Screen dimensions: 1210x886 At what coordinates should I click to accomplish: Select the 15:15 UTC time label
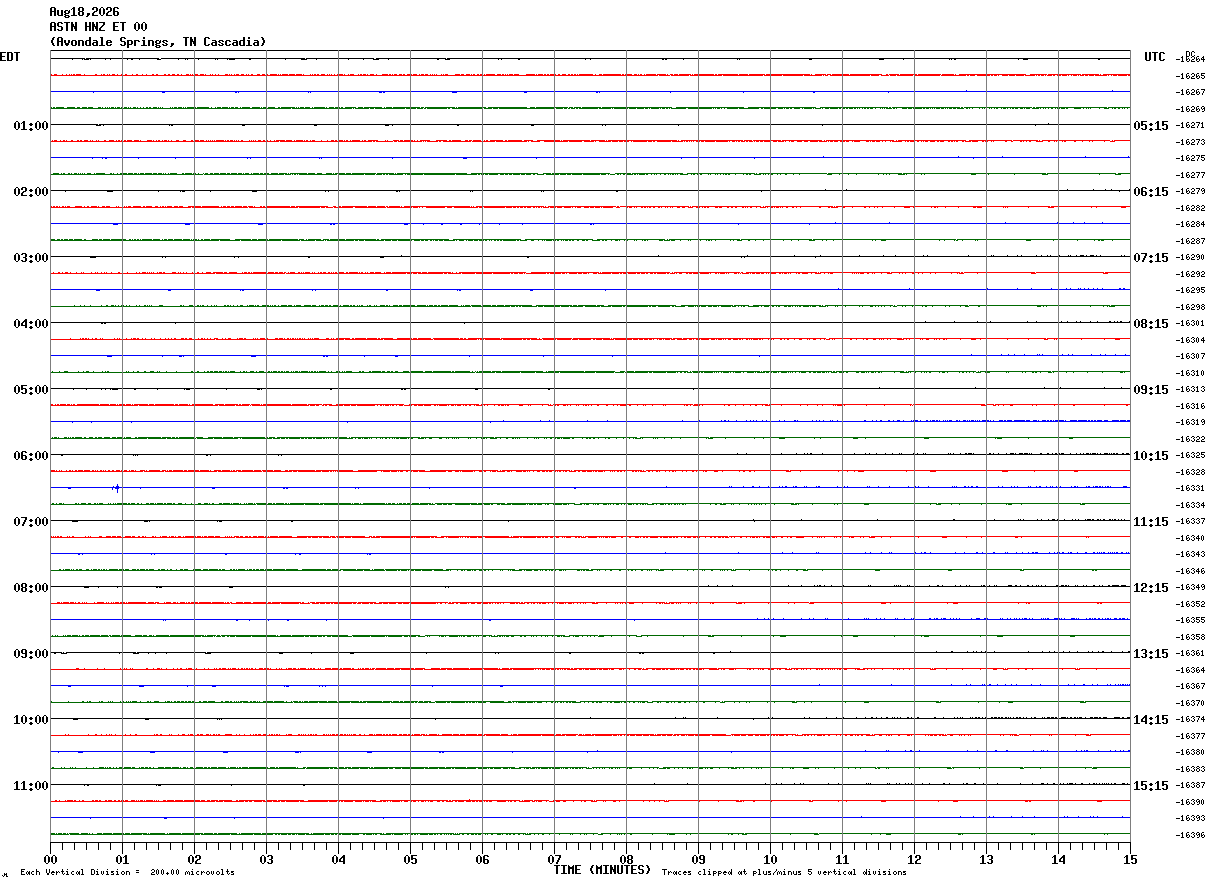1150,786
